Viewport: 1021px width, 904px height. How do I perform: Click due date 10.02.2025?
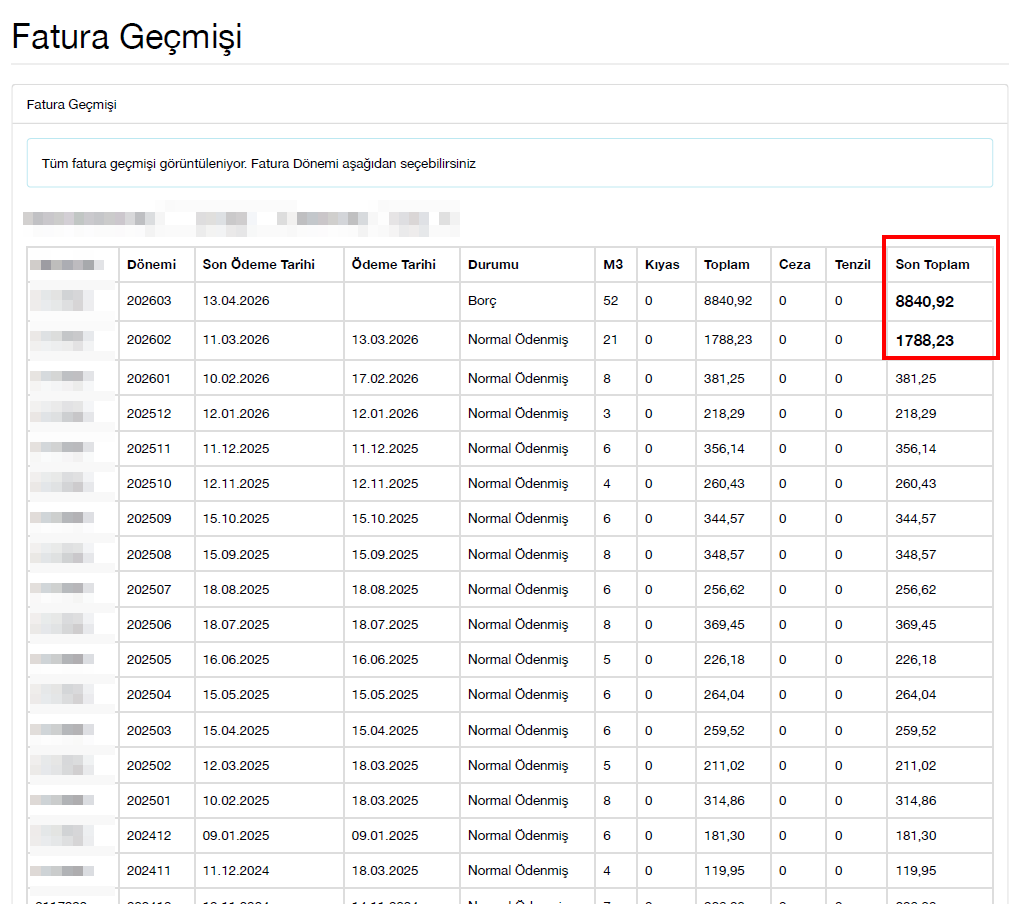click(236, 802)
